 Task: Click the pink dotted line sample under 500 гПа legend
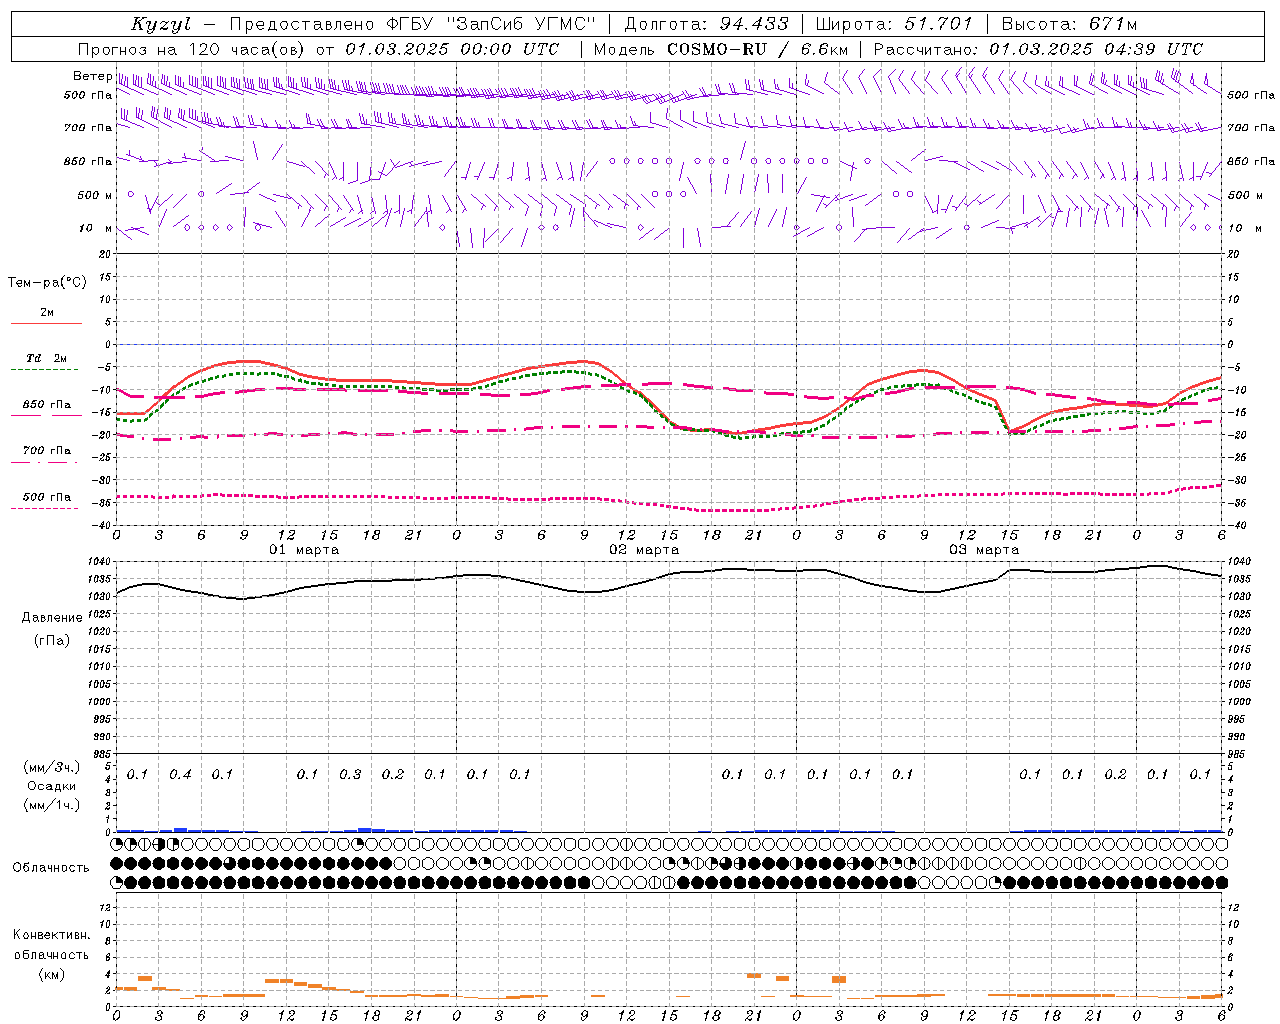coord(44,509)
